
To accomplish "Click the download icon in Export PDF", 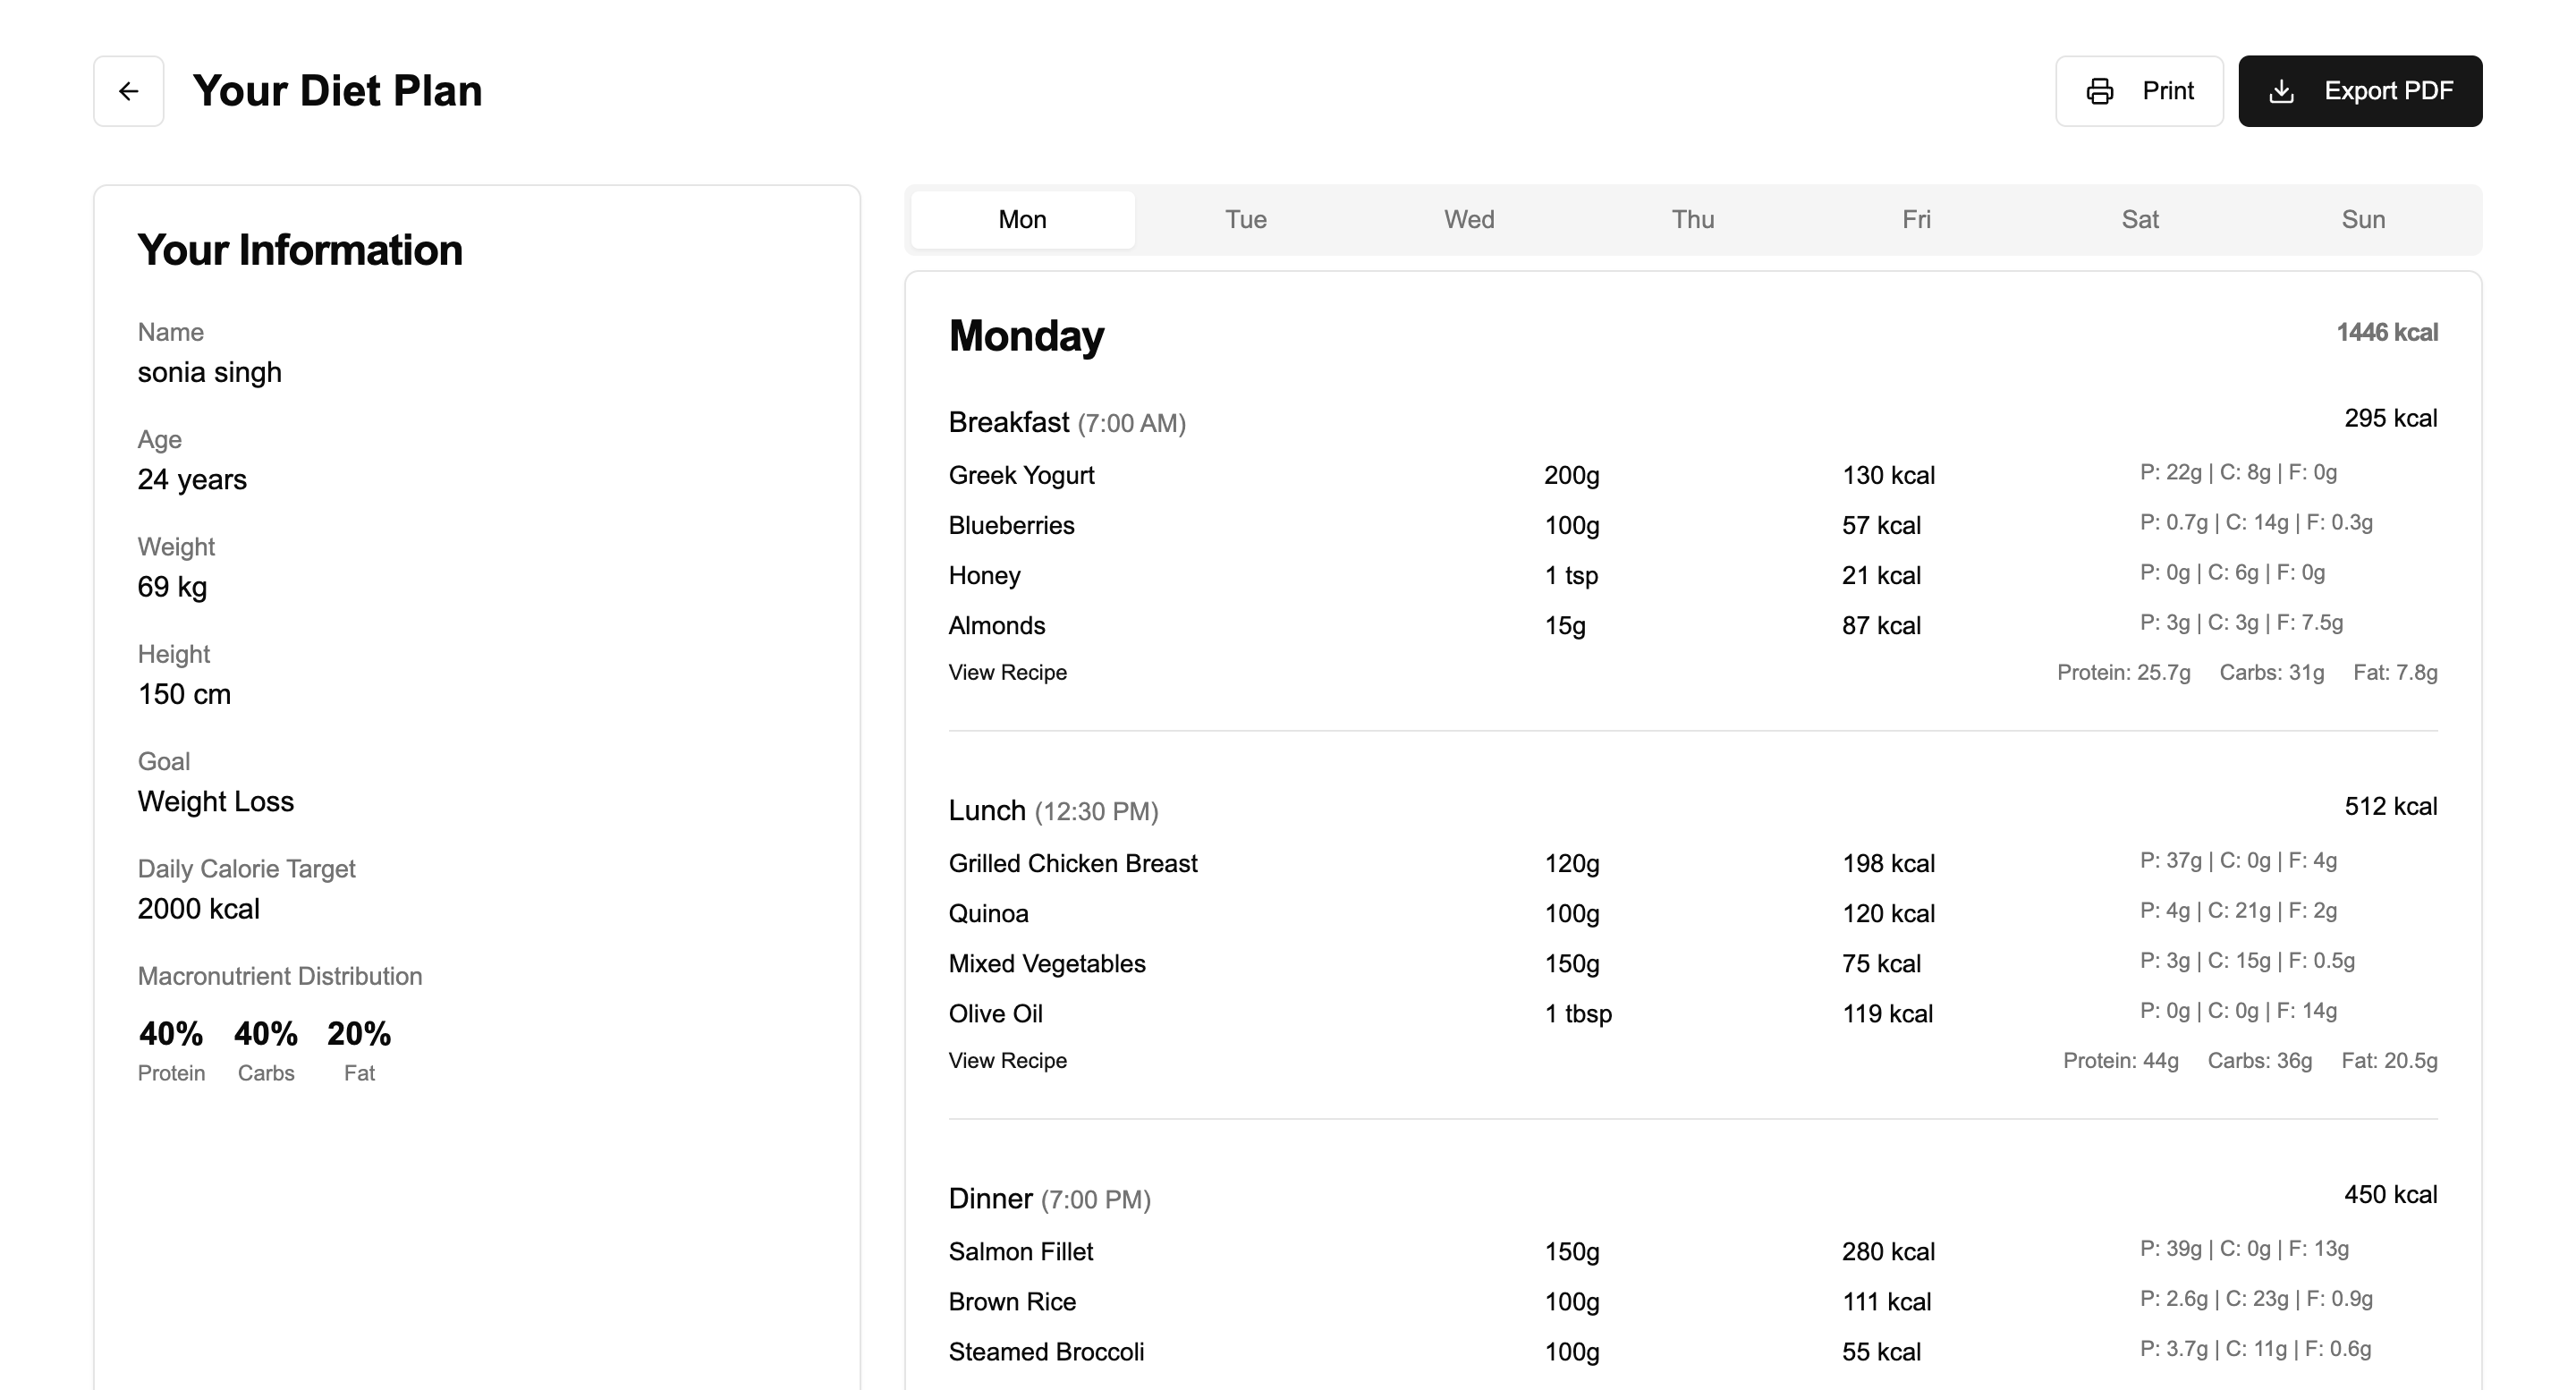I will [x=2282, y=91].
